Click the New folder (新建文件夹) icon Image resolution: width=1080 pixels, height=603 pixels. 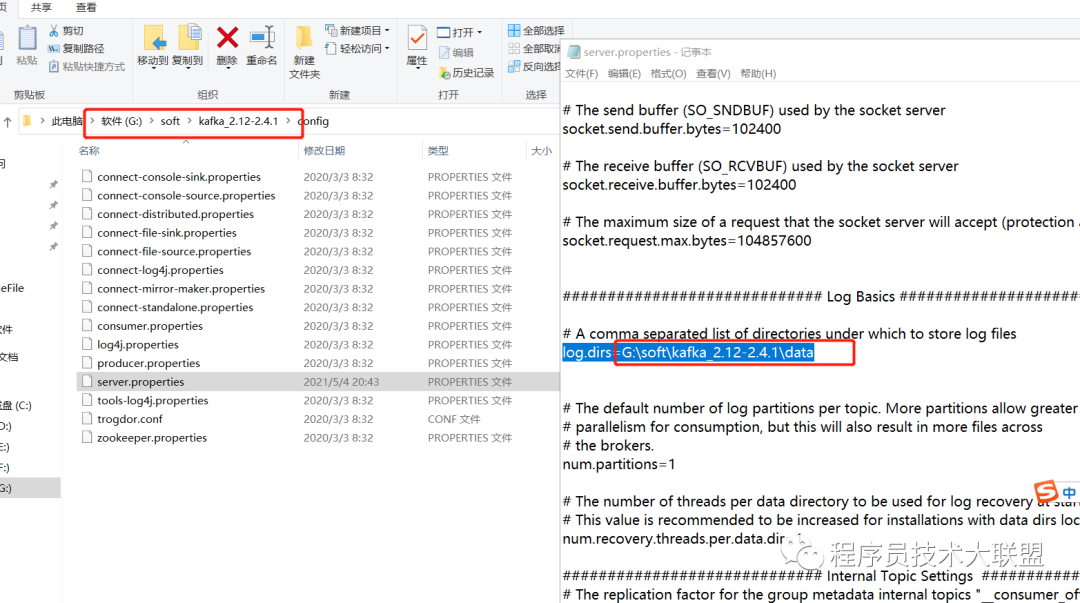pyautogui.click(x=303, y=39)
